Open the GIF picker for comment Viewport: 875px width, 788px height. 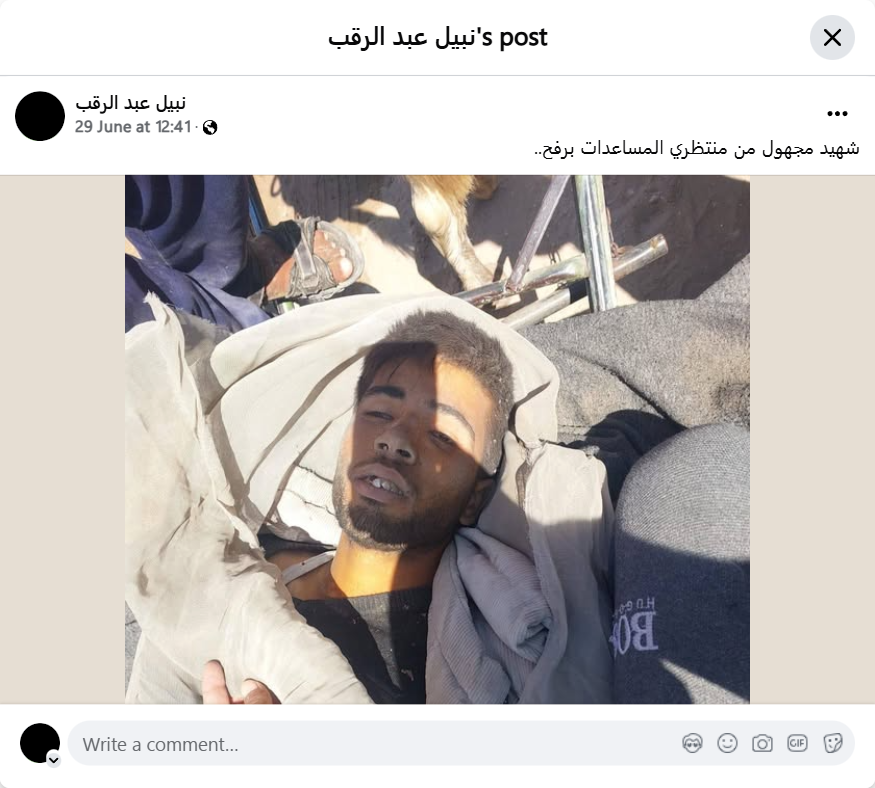coord(797,743)
